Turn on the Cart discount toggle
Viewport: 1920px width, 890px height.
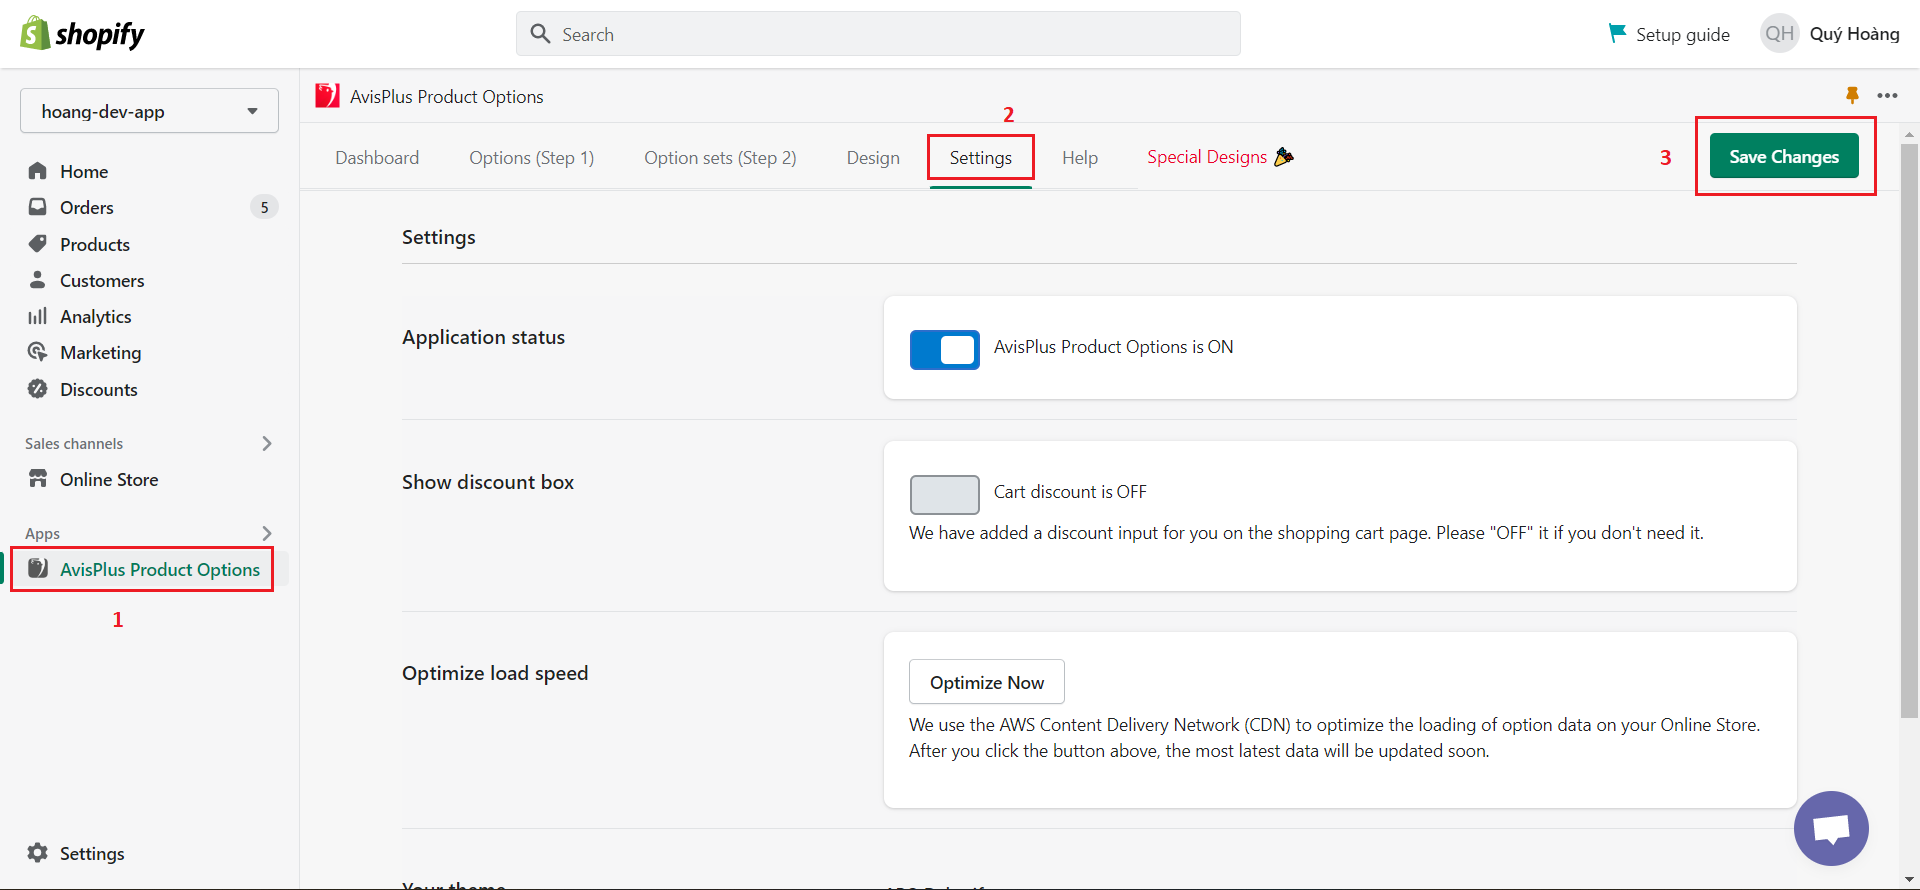point(944,495)
